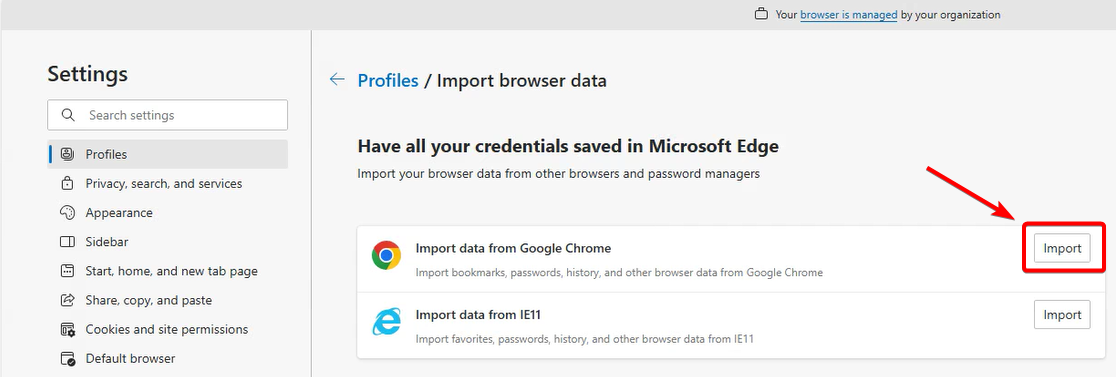Viewport: 1116px width, 377px height.
Task: Click the Default browser icon
Action: (68, 359)
